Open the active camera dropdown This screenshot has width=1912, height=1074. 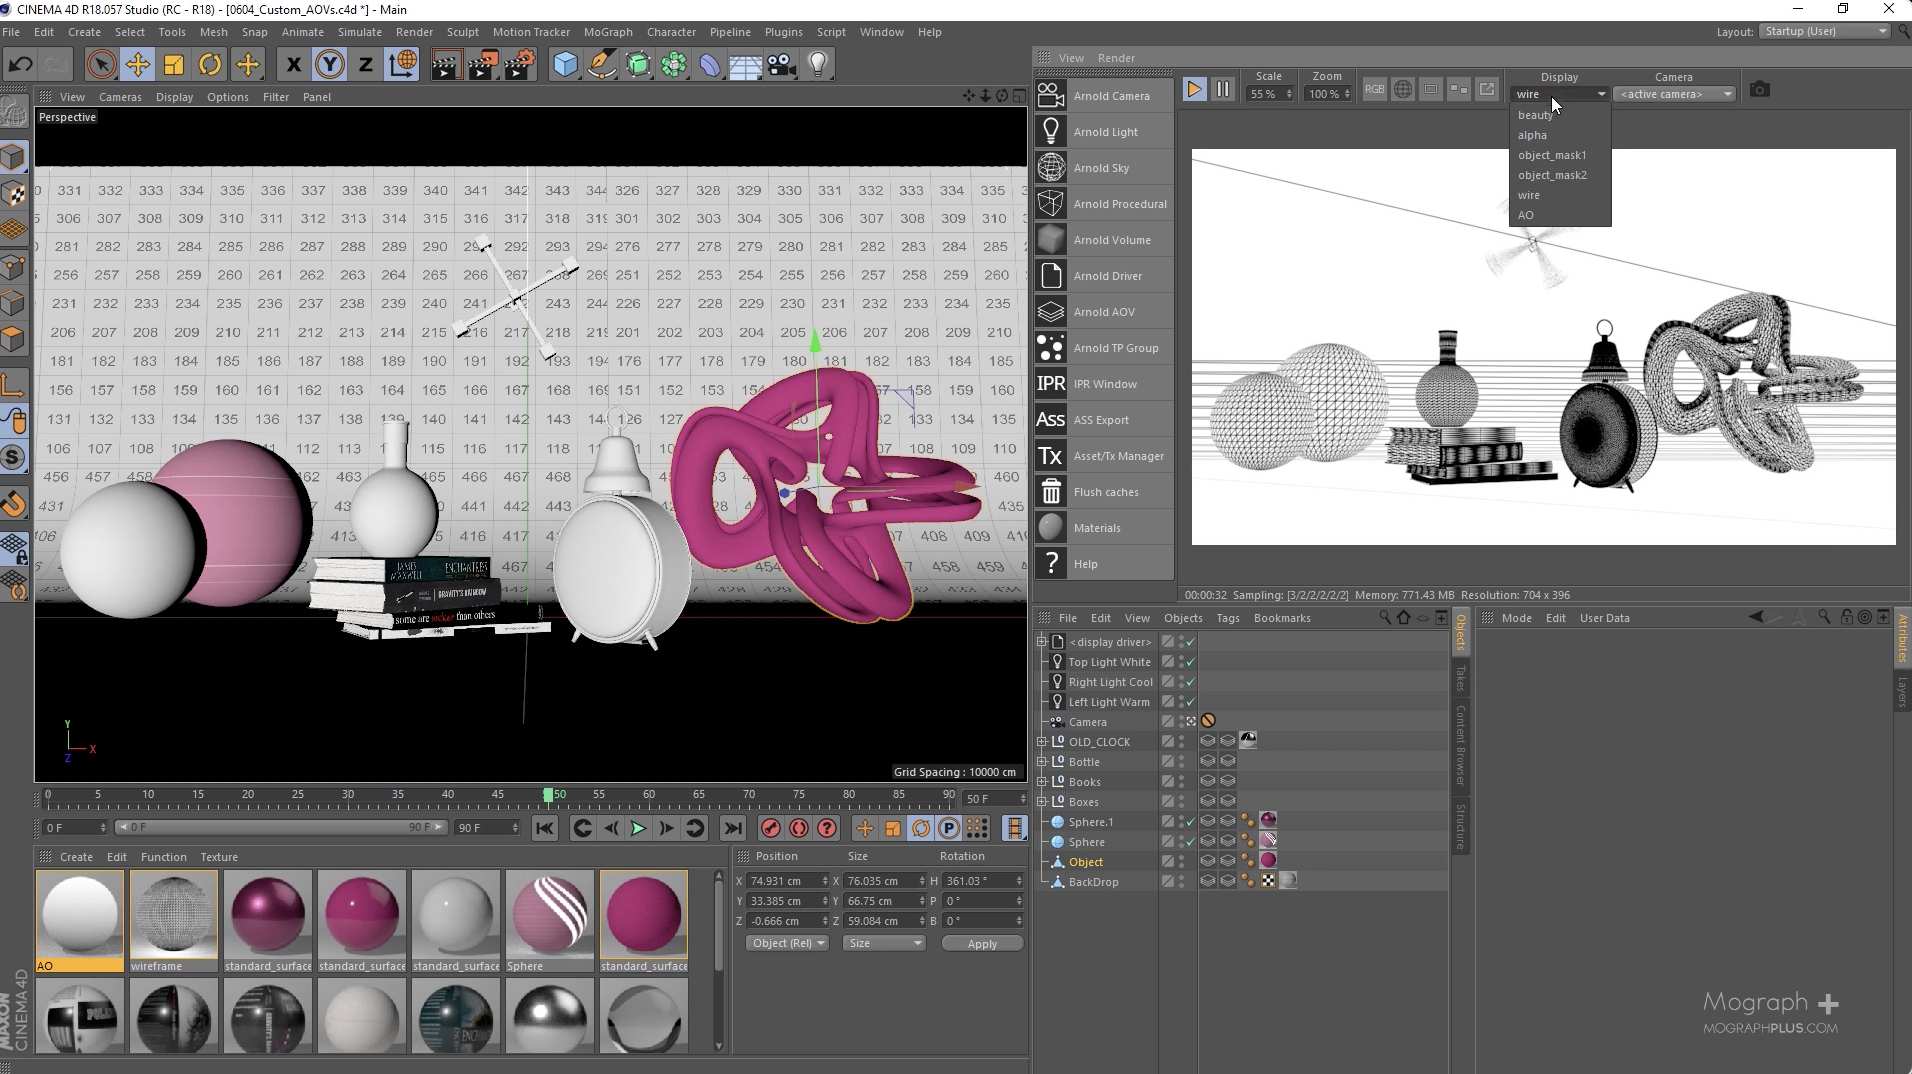click(1674, 94)
